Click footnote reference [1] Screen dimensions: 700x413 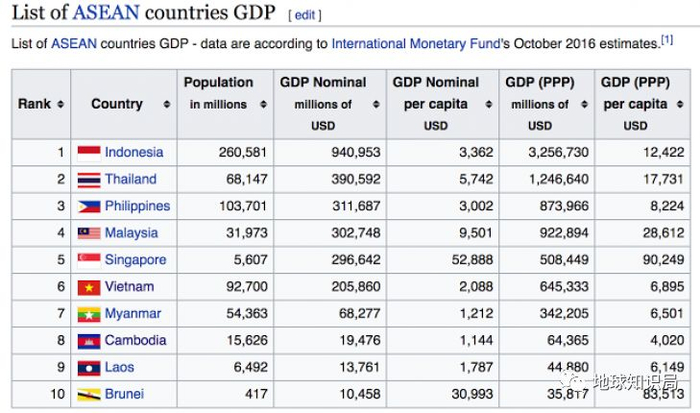point(667,41)
